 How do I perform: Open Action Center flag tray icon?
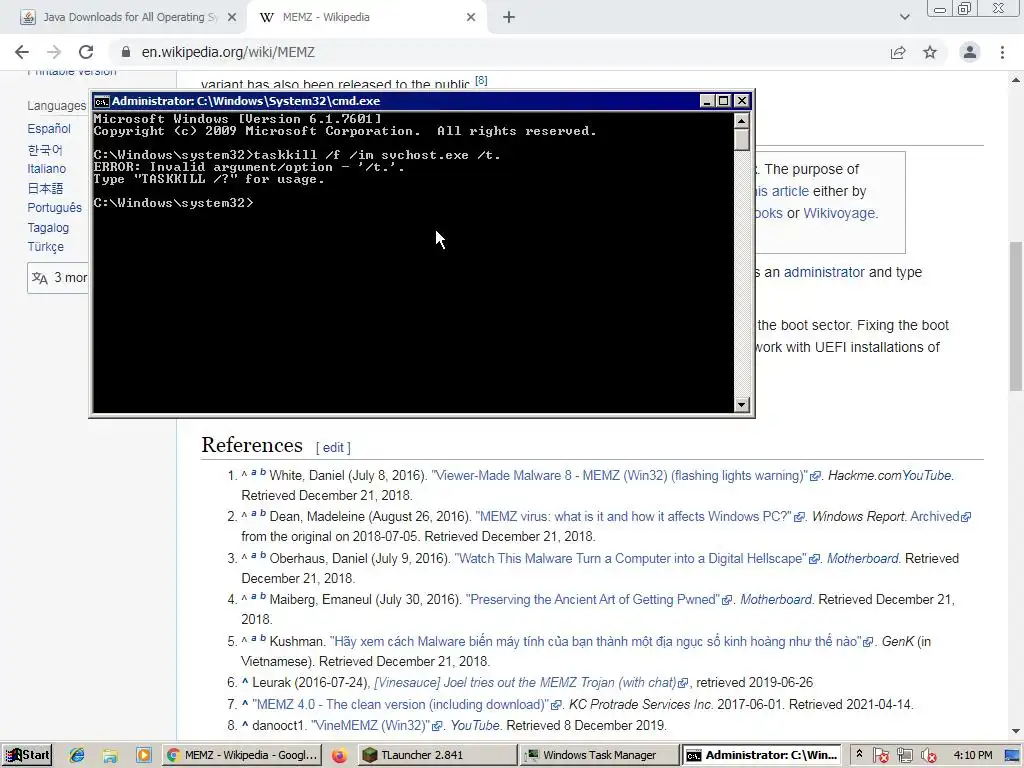click(880, 756)
